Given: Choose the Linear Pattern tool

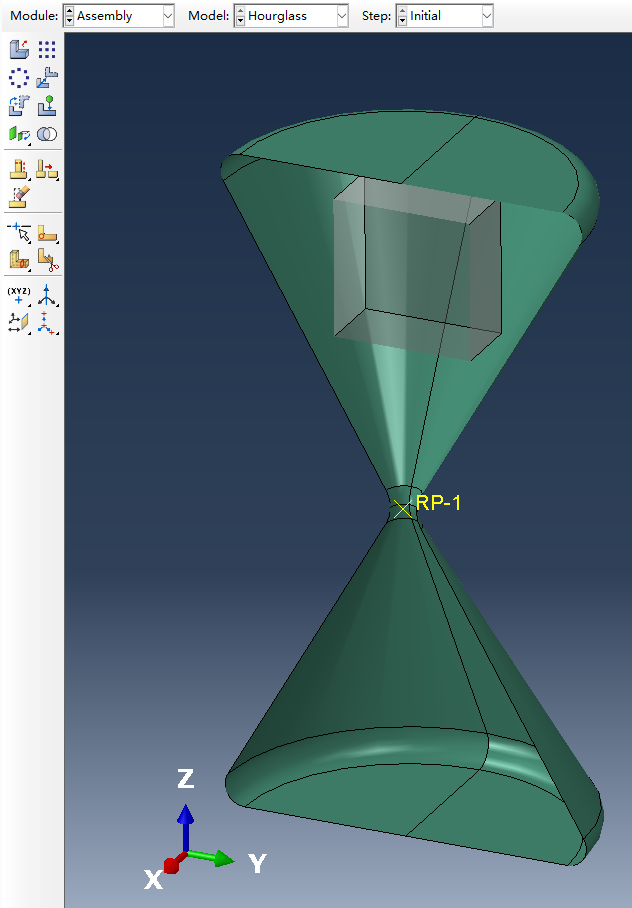Looking at the screenshot, I should [x=47, y=49].
